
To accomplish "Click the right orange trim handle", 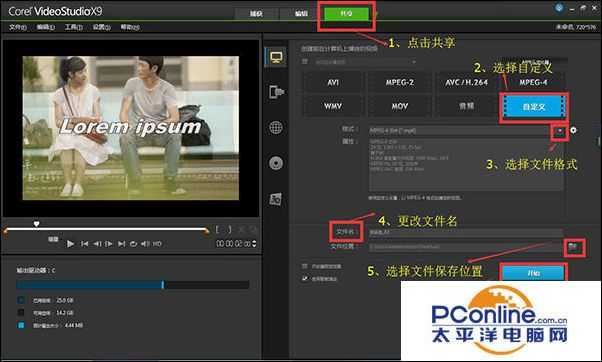I will click(x=207, y=231).
